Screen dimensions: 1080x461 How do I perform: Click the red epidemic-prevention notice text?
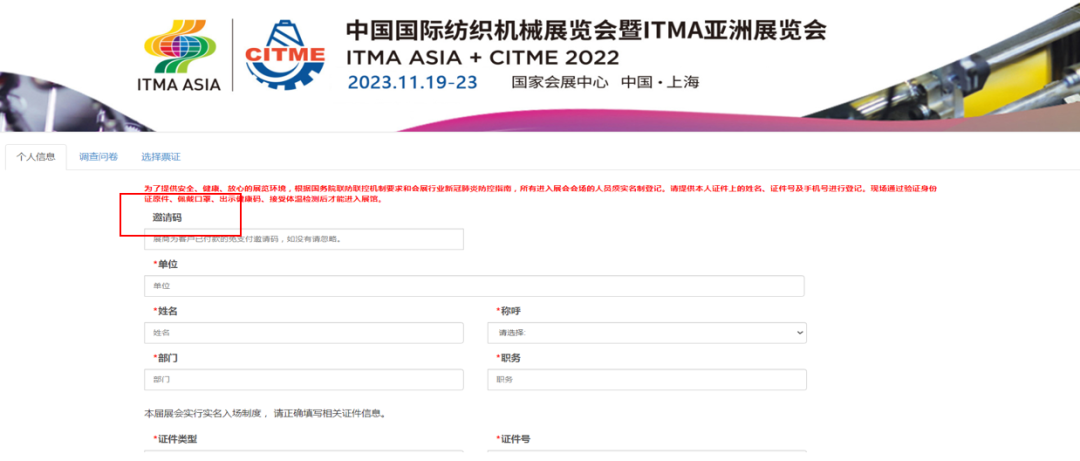click(x=540, y=194)
